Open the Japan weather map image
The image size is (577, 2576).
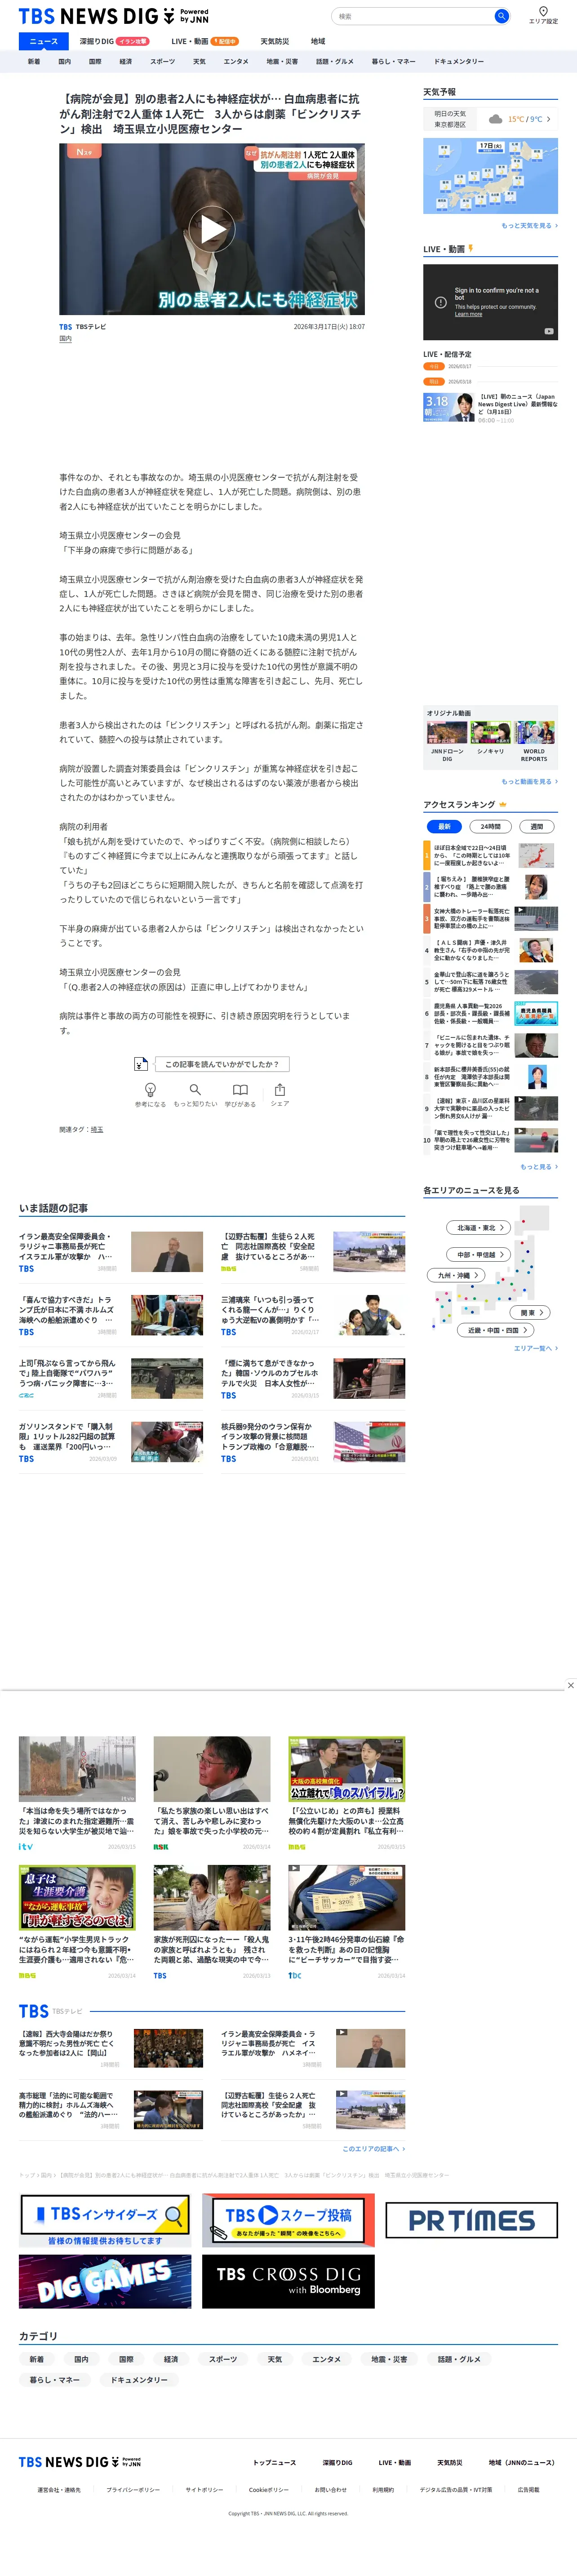click(x=490, y=176)
